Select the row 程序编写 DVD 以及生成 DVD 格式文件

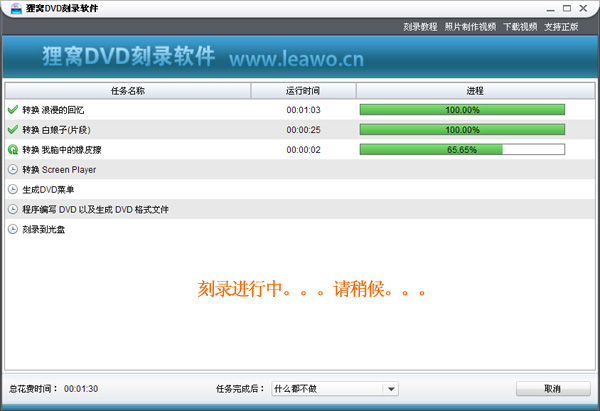(300, 209)
